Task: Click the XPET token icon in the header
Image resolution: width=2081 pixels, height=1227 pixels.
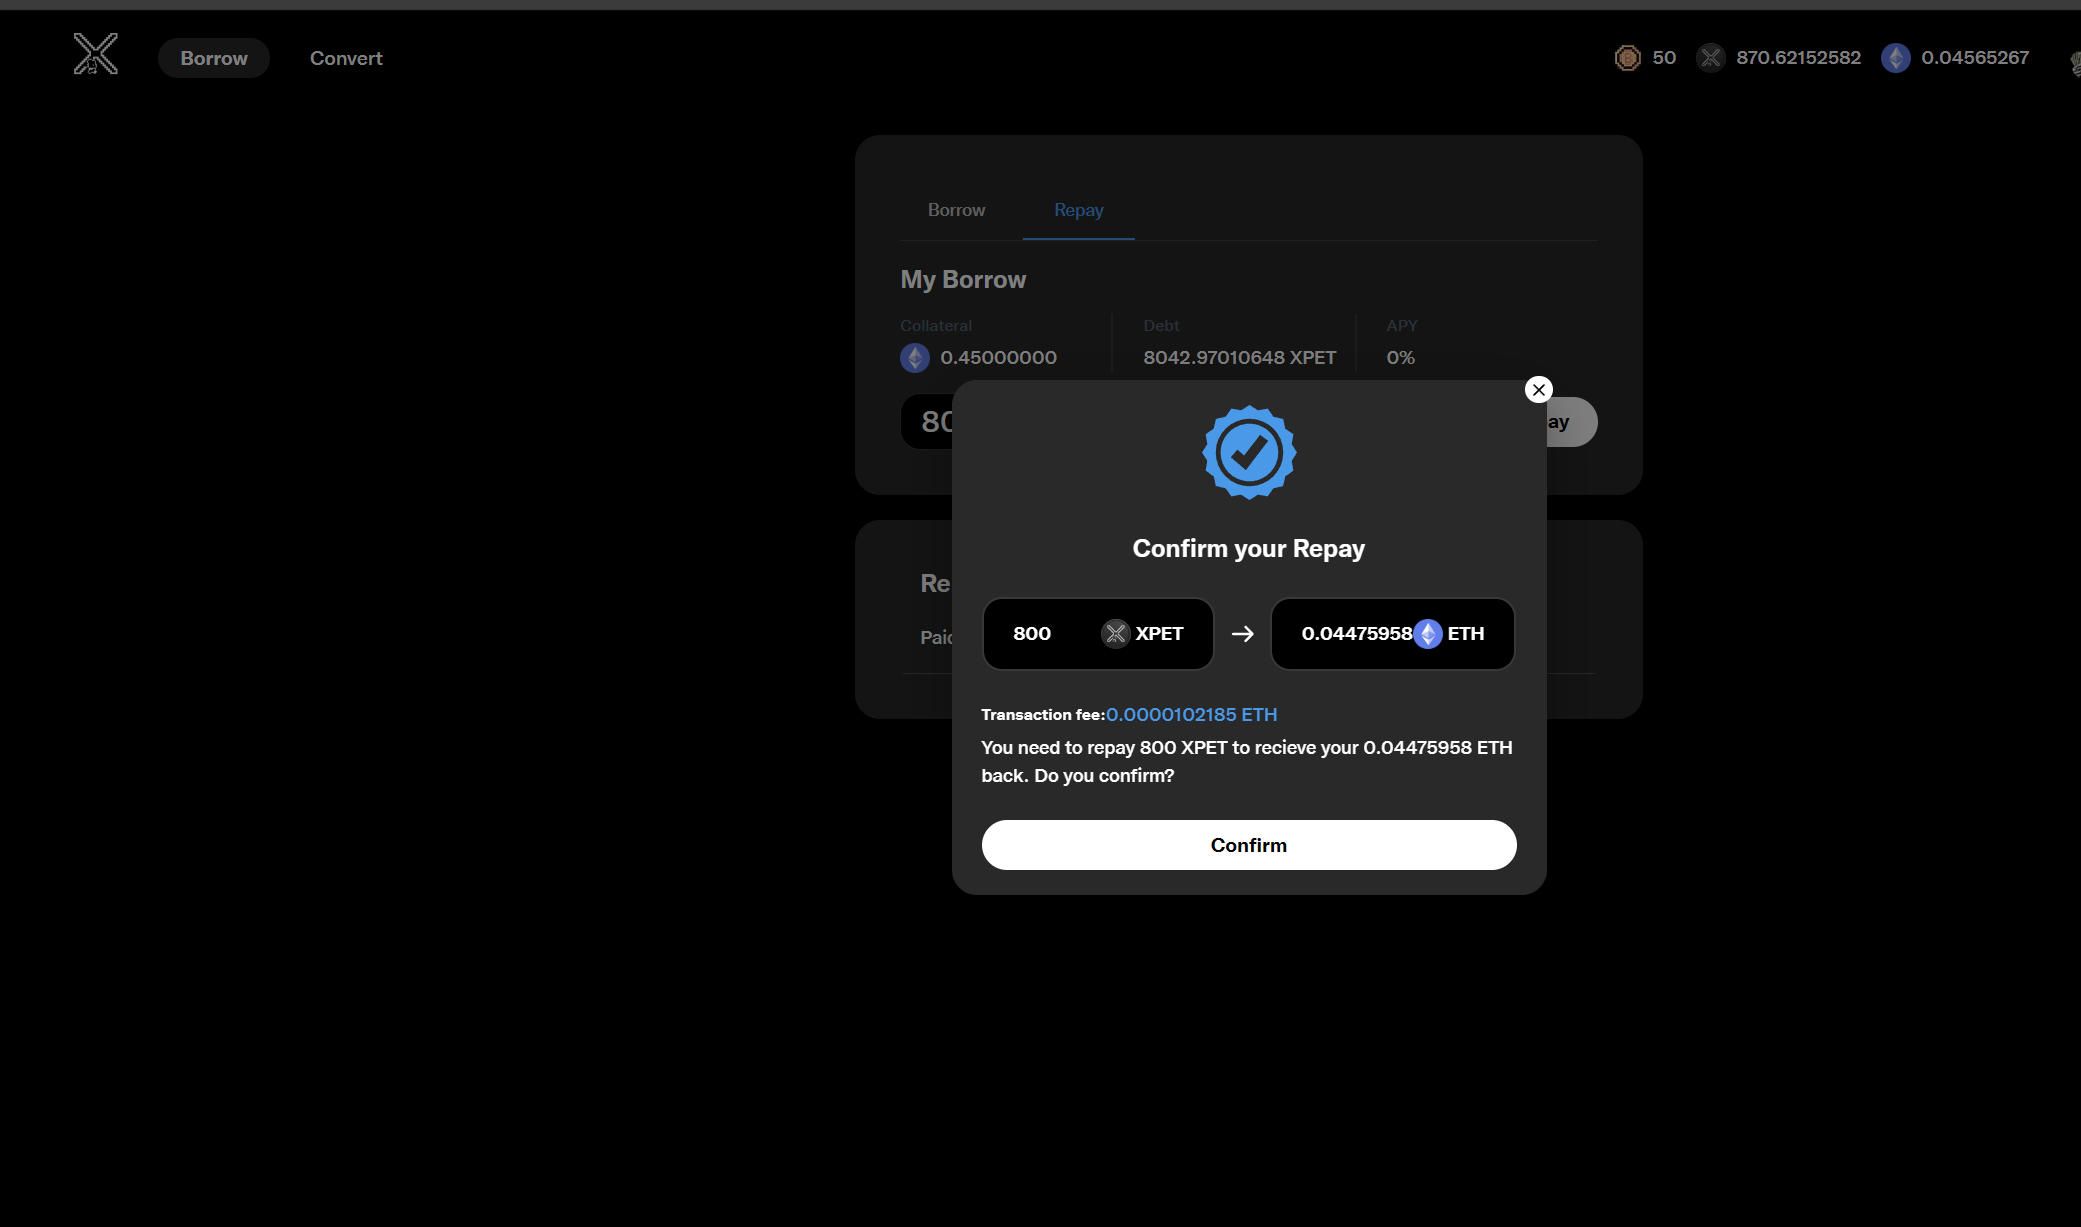Action: pyautogui.click(x=1710, y=58)
